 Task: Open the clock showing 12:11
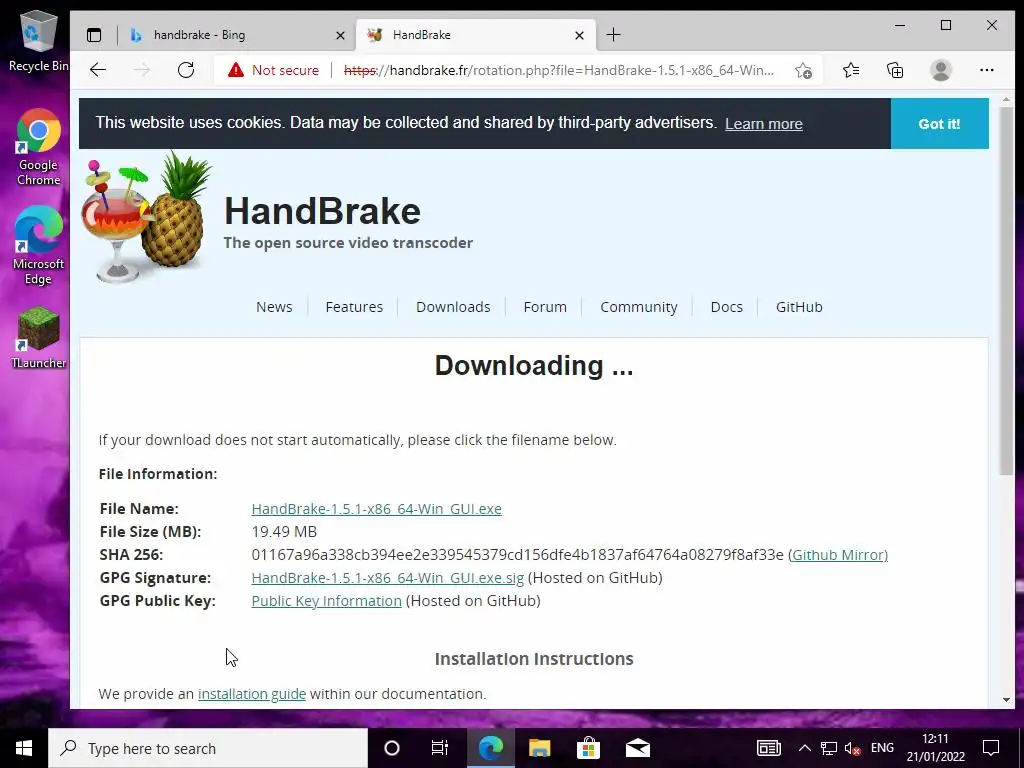tap(935, 748)
